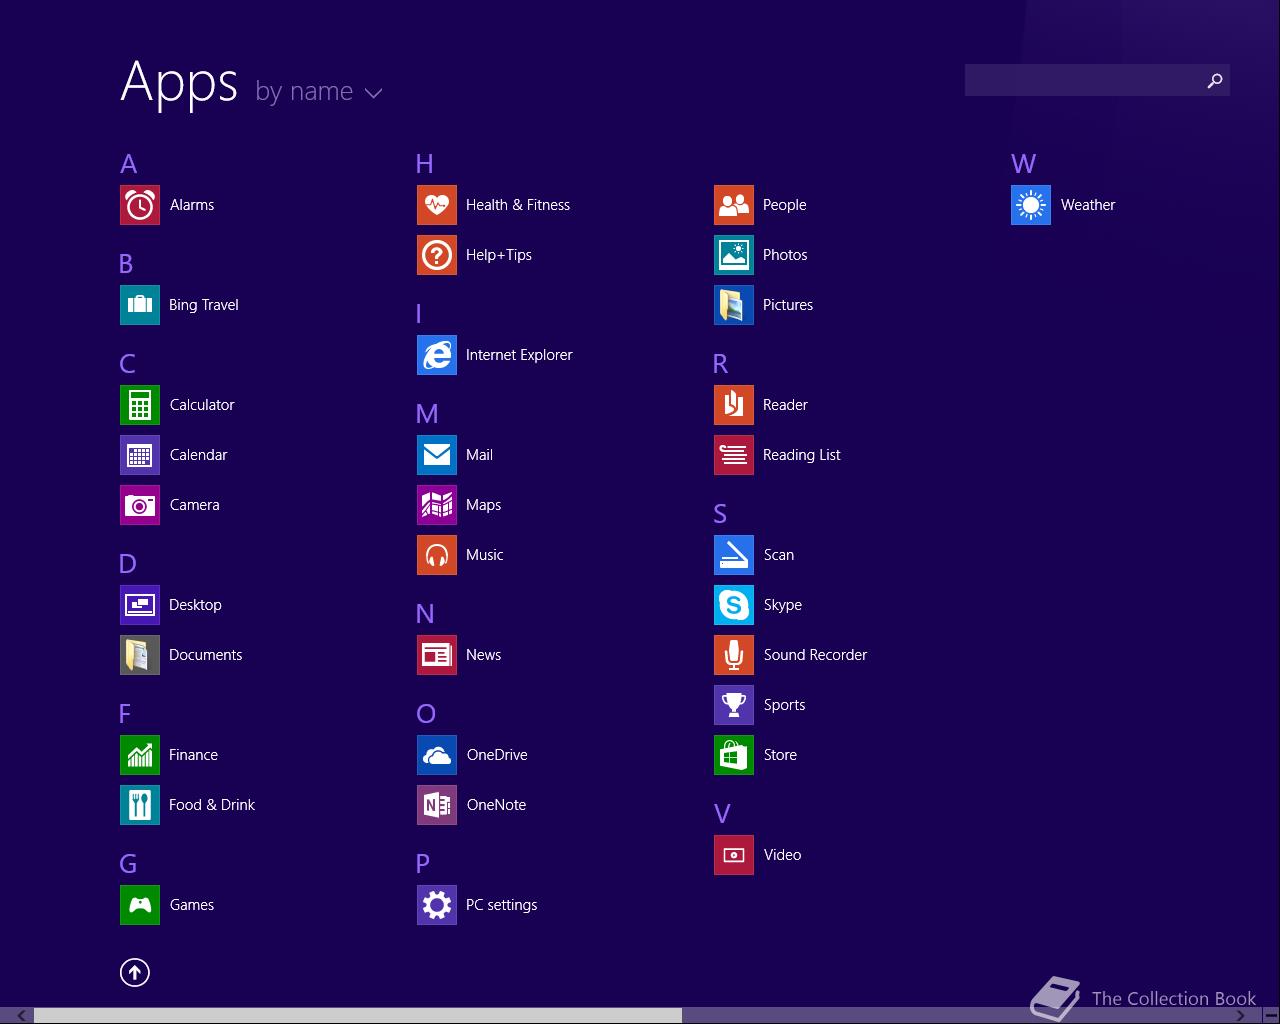1280x1024 pixels.
Task: Jump to letter S group header
Action: point(720,514)
